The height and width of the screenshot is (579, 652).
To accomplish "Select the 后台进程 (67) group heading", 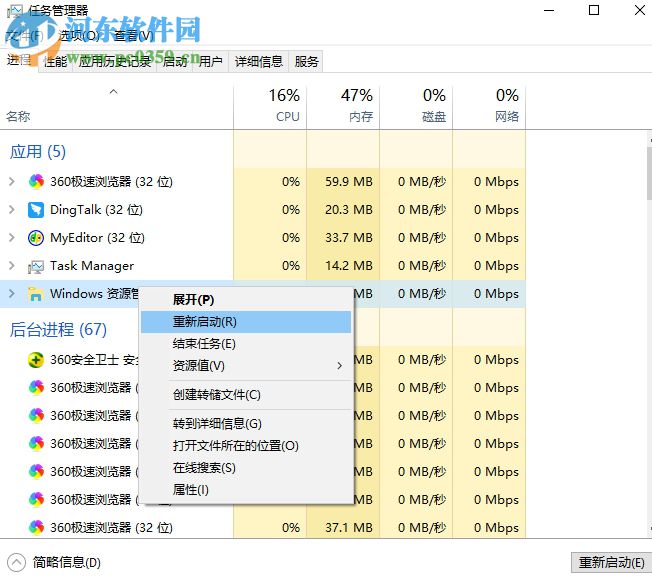I will point(58,330).
